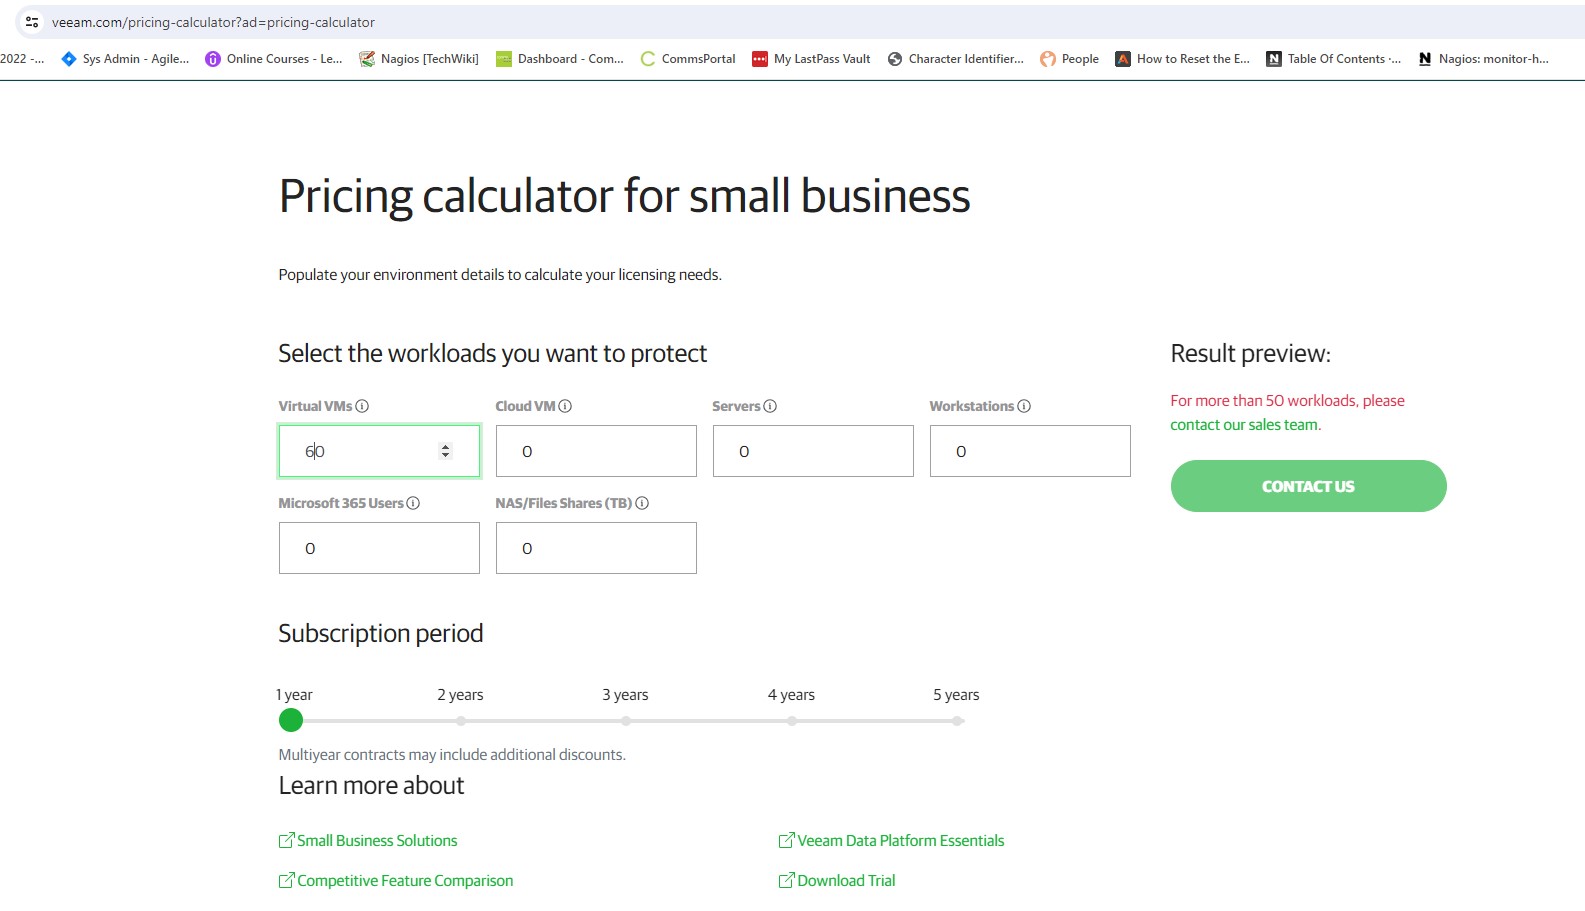This screenshot has width=1585, height=911.
Task: Click in the Virtual VMs input field
Action: coord(379,451)
